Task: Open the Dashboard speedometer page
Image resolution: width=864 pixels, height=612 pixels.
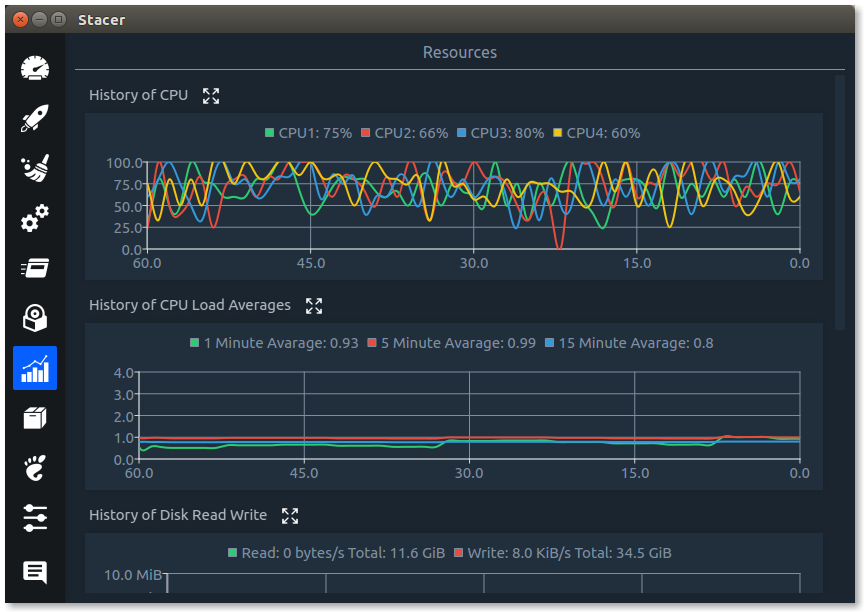Action: pos(35,68)
